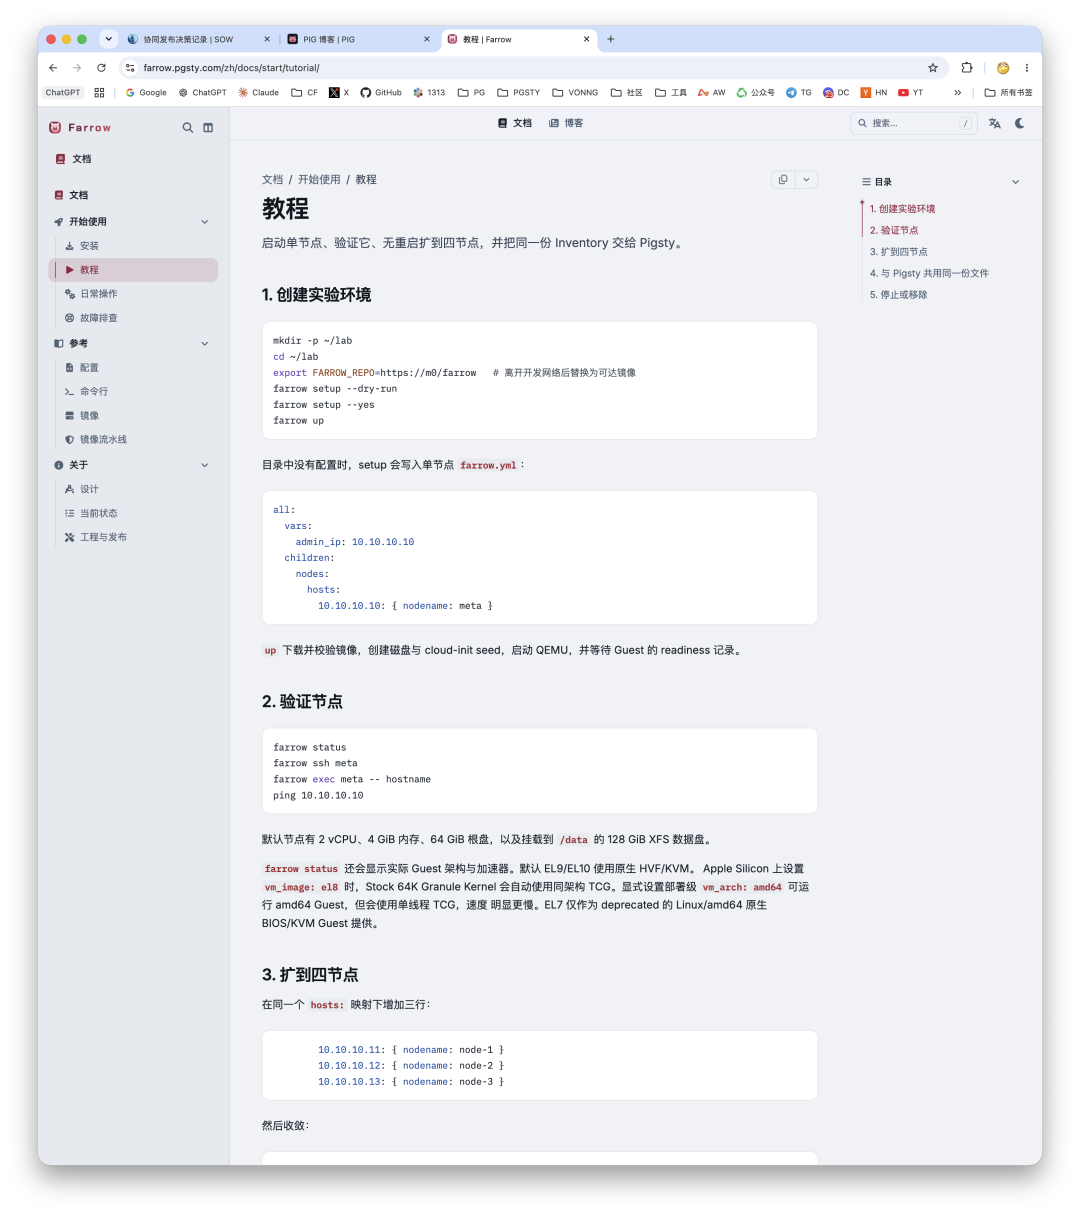This screenshot has height=1215, width=1080.
Task: Open the tab search dropdown in the tab strip
Action: pos(108,39)
